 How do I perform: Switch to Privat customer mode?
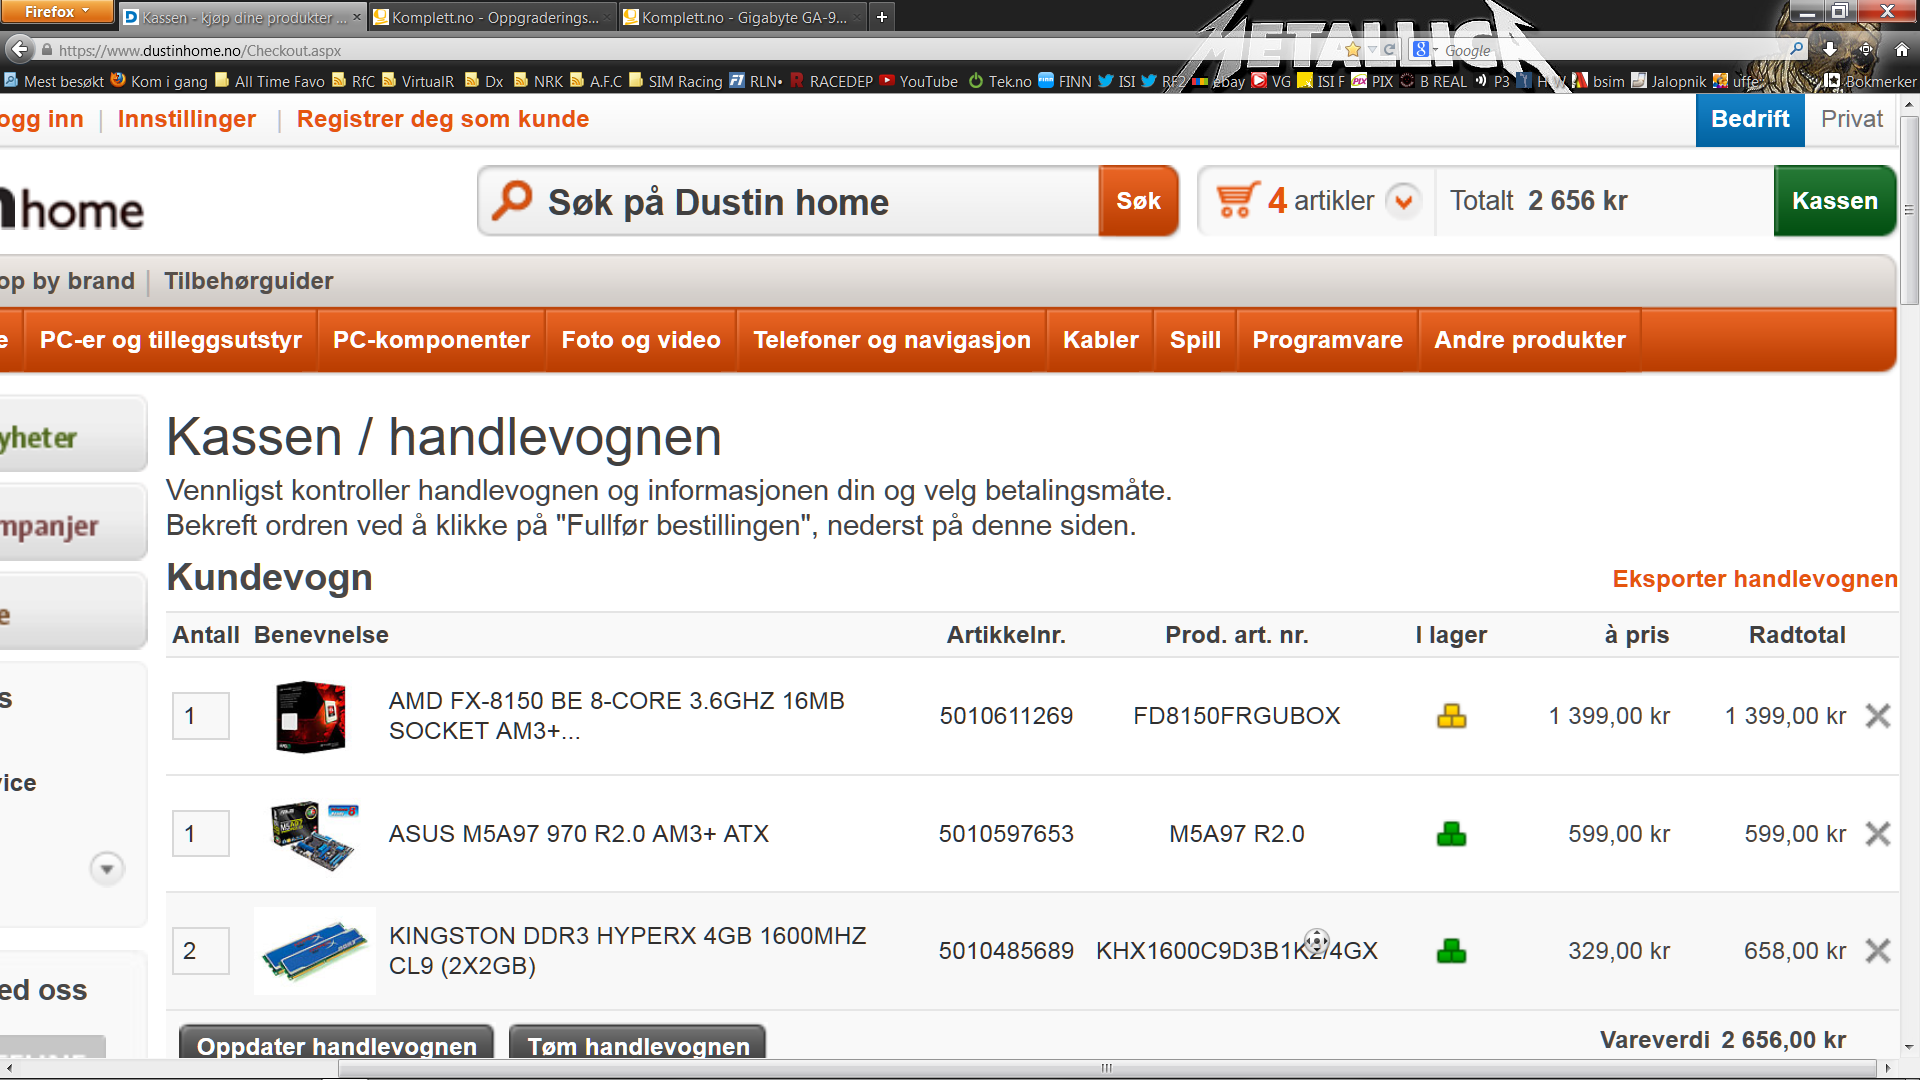1851,119
